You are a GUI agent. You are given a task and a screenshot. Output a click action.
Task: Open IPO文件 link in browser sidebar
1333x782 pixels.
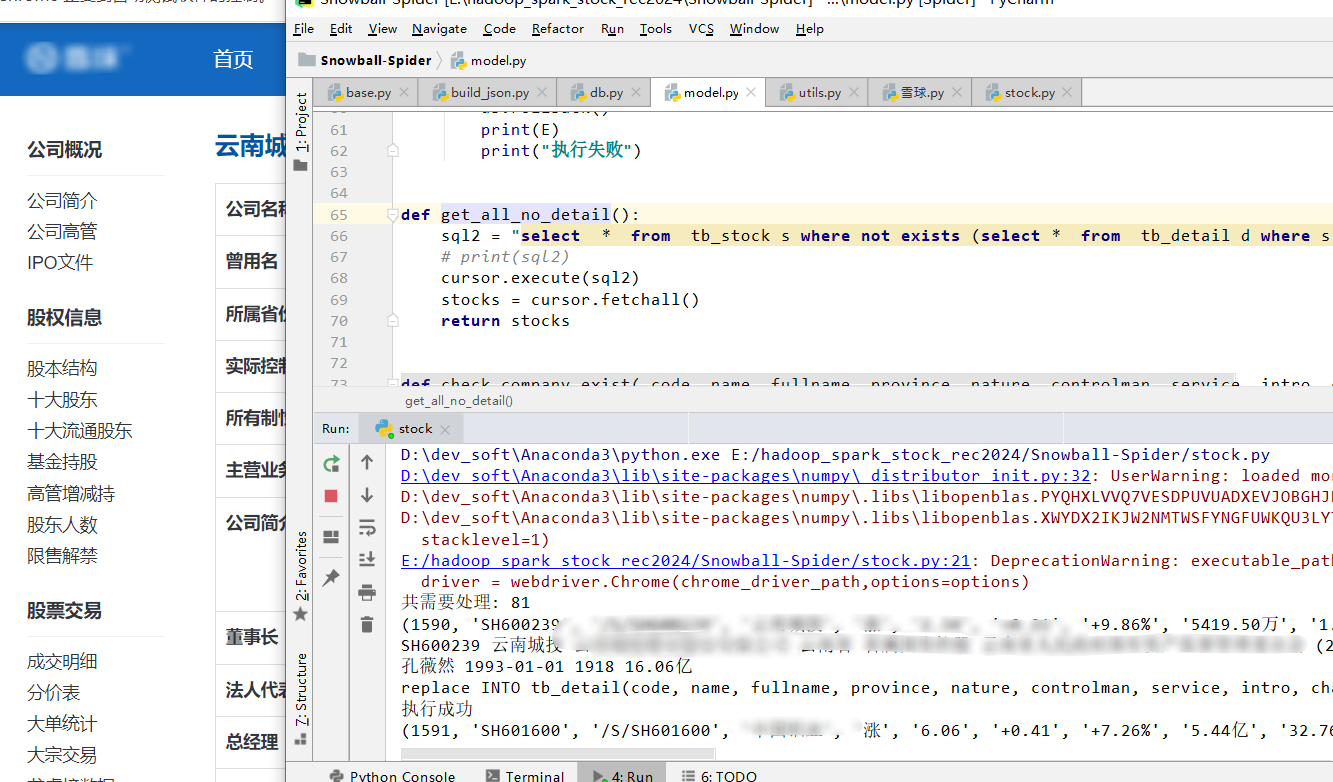coord(60,263)
